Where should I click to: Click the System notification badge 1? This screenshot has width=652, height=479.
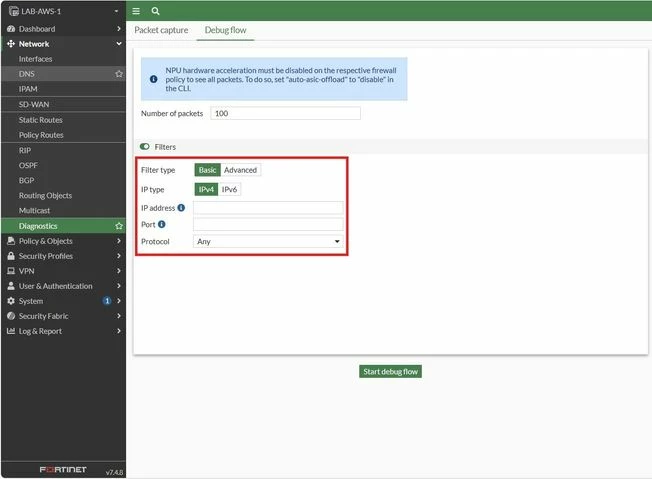pos(107,301)
